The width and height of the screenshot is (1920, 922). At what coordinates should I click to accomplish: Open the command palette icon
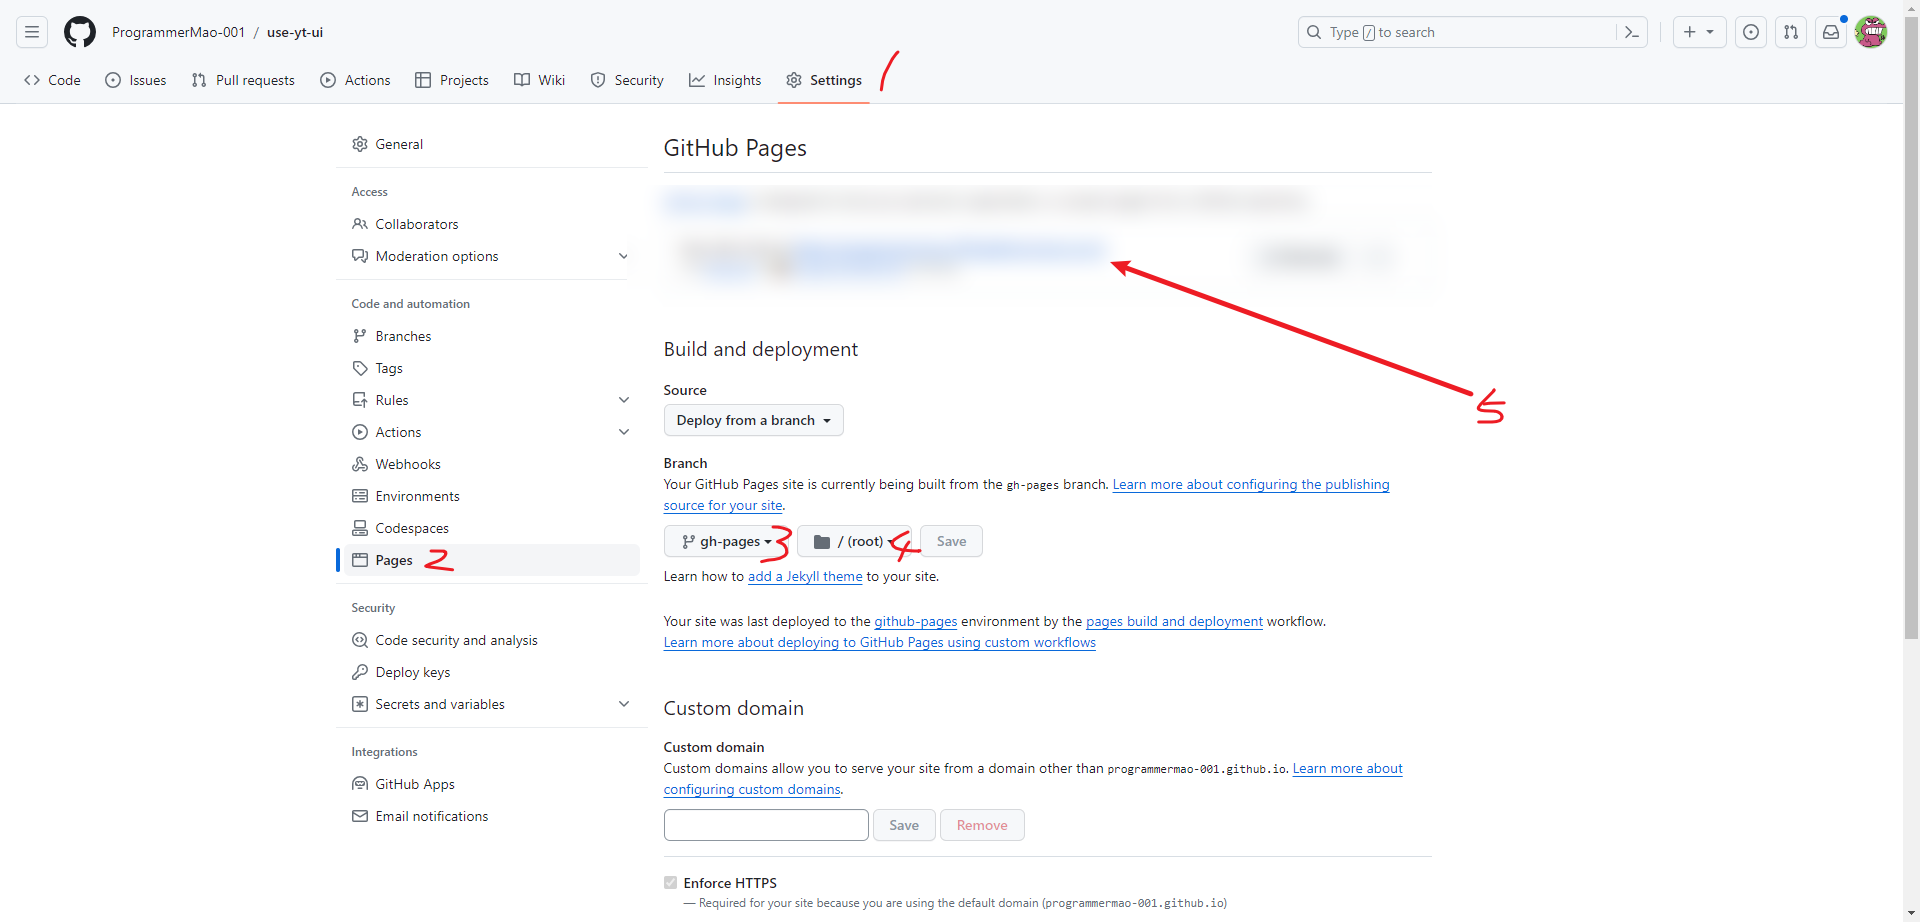1632,32
